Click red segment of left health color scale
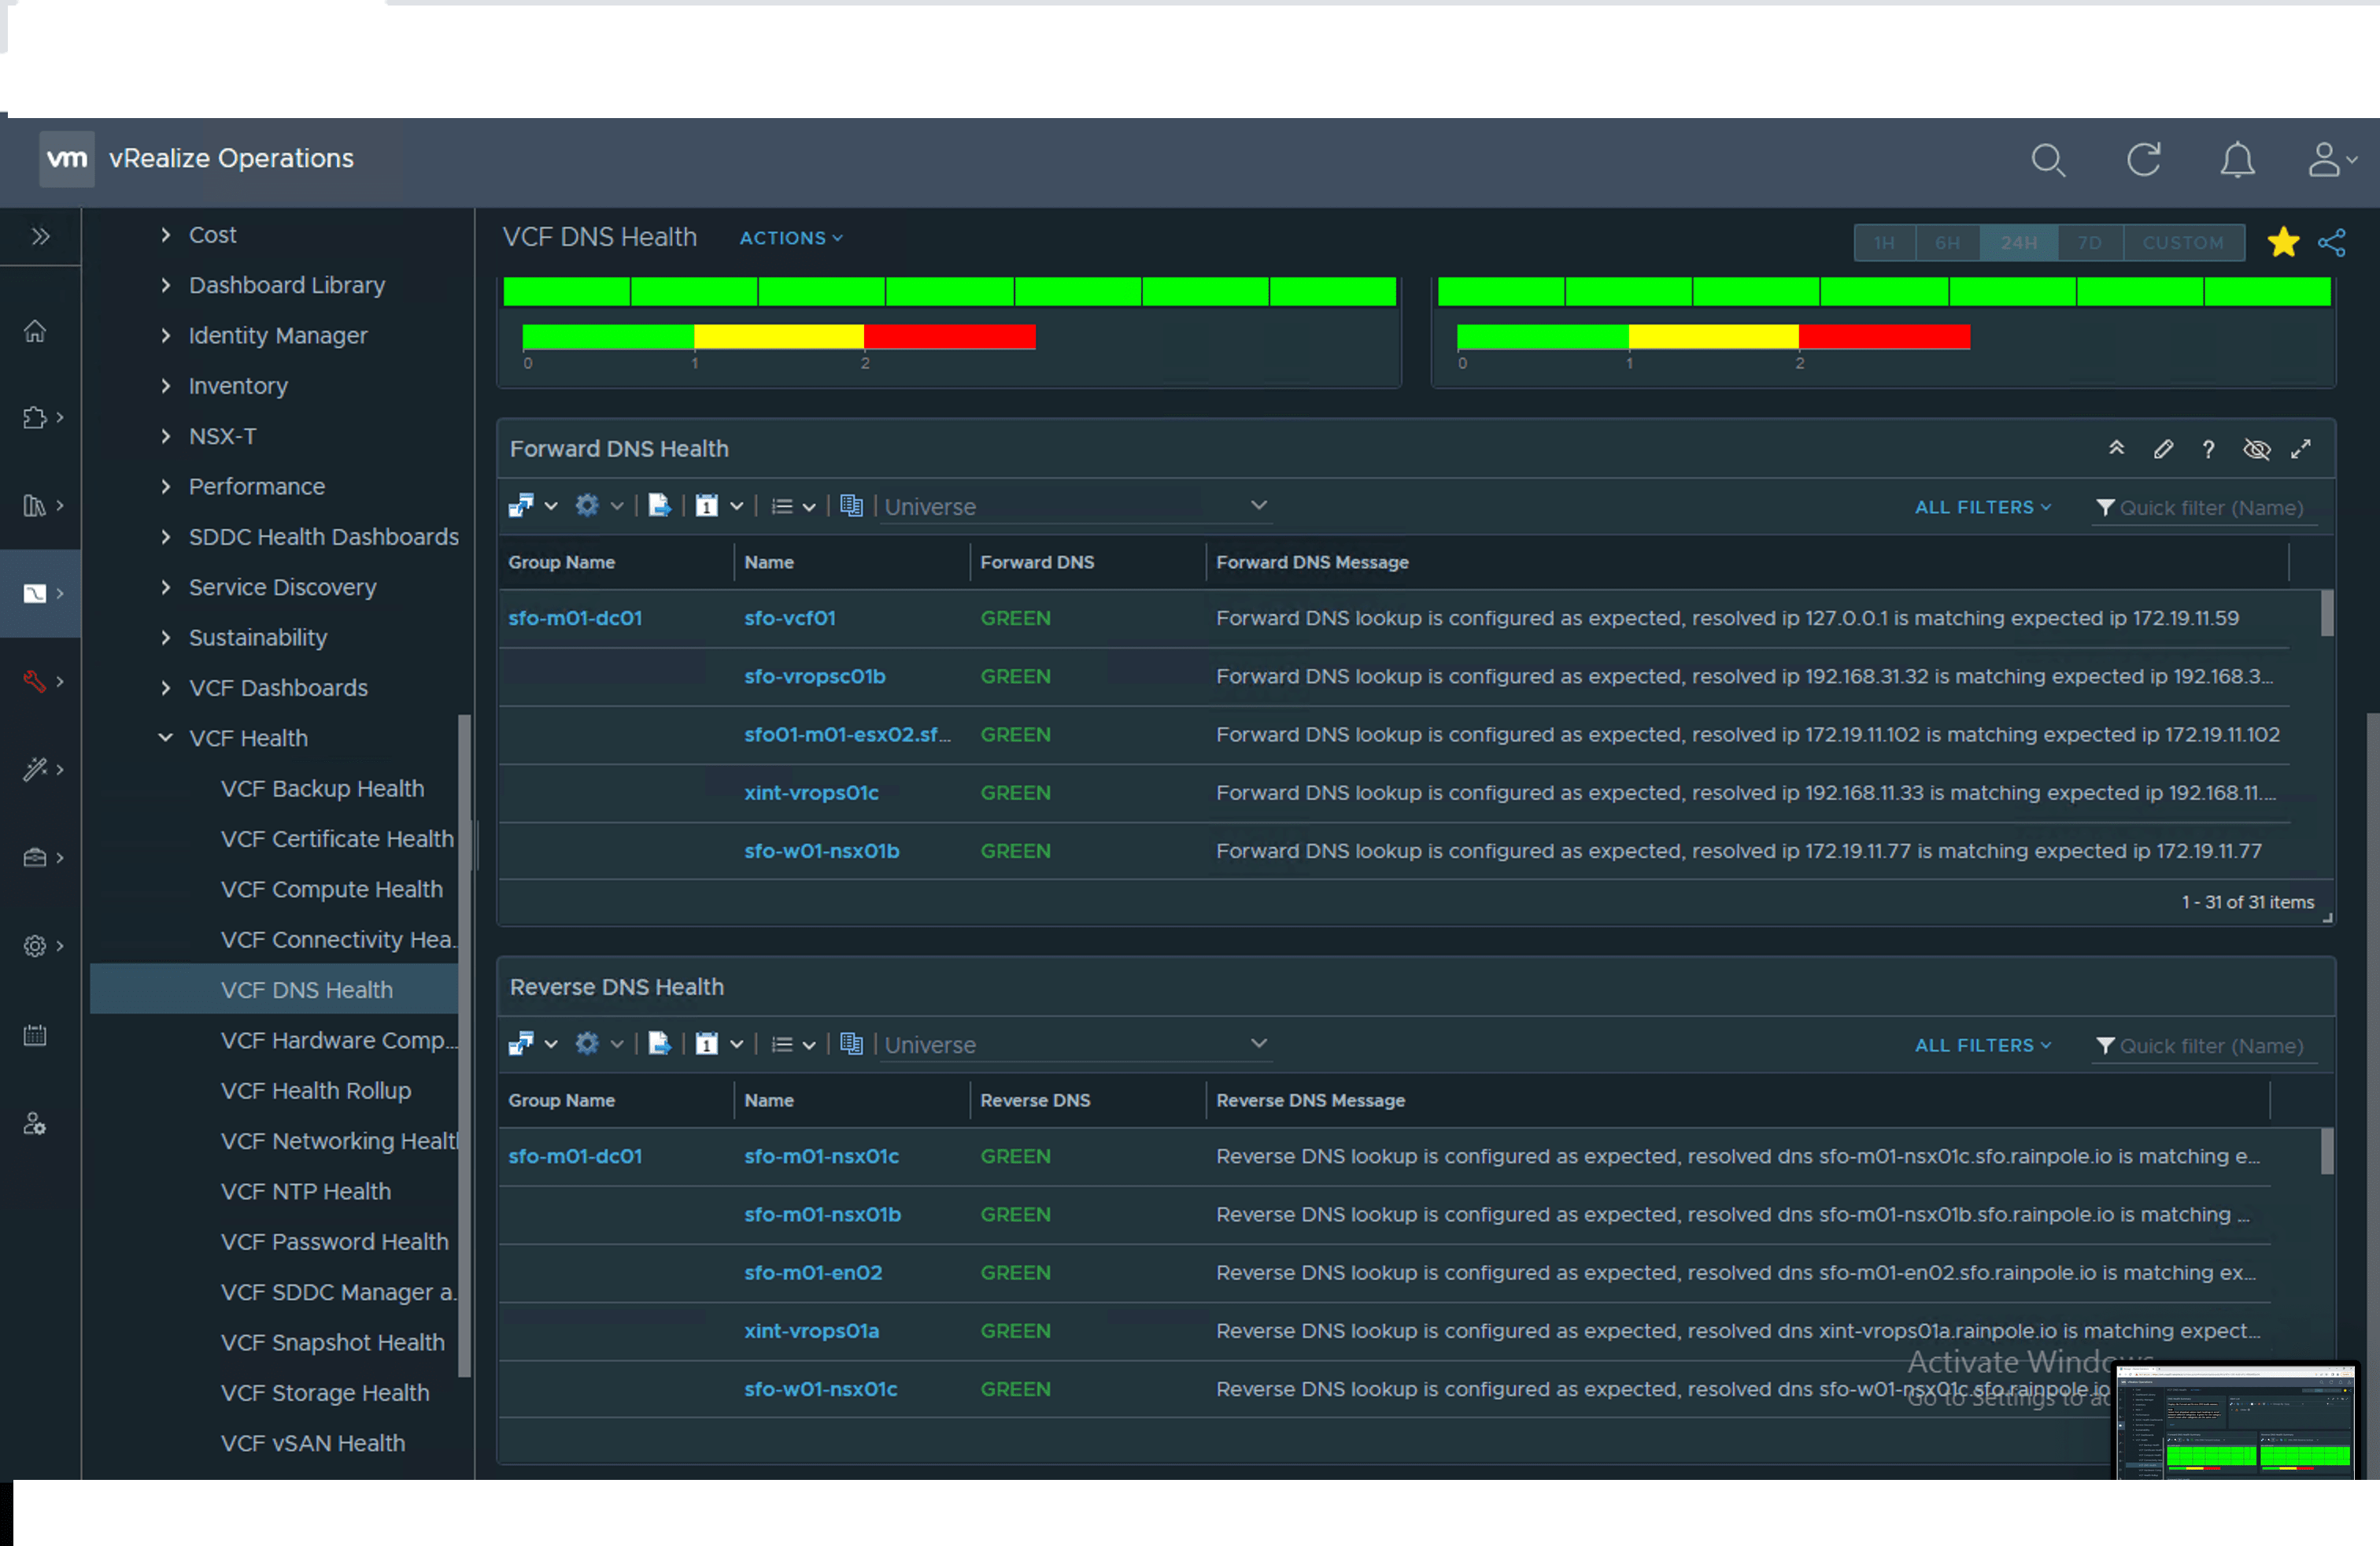The width and height of the screenshot is (2380, 1546). click(949, 337)
